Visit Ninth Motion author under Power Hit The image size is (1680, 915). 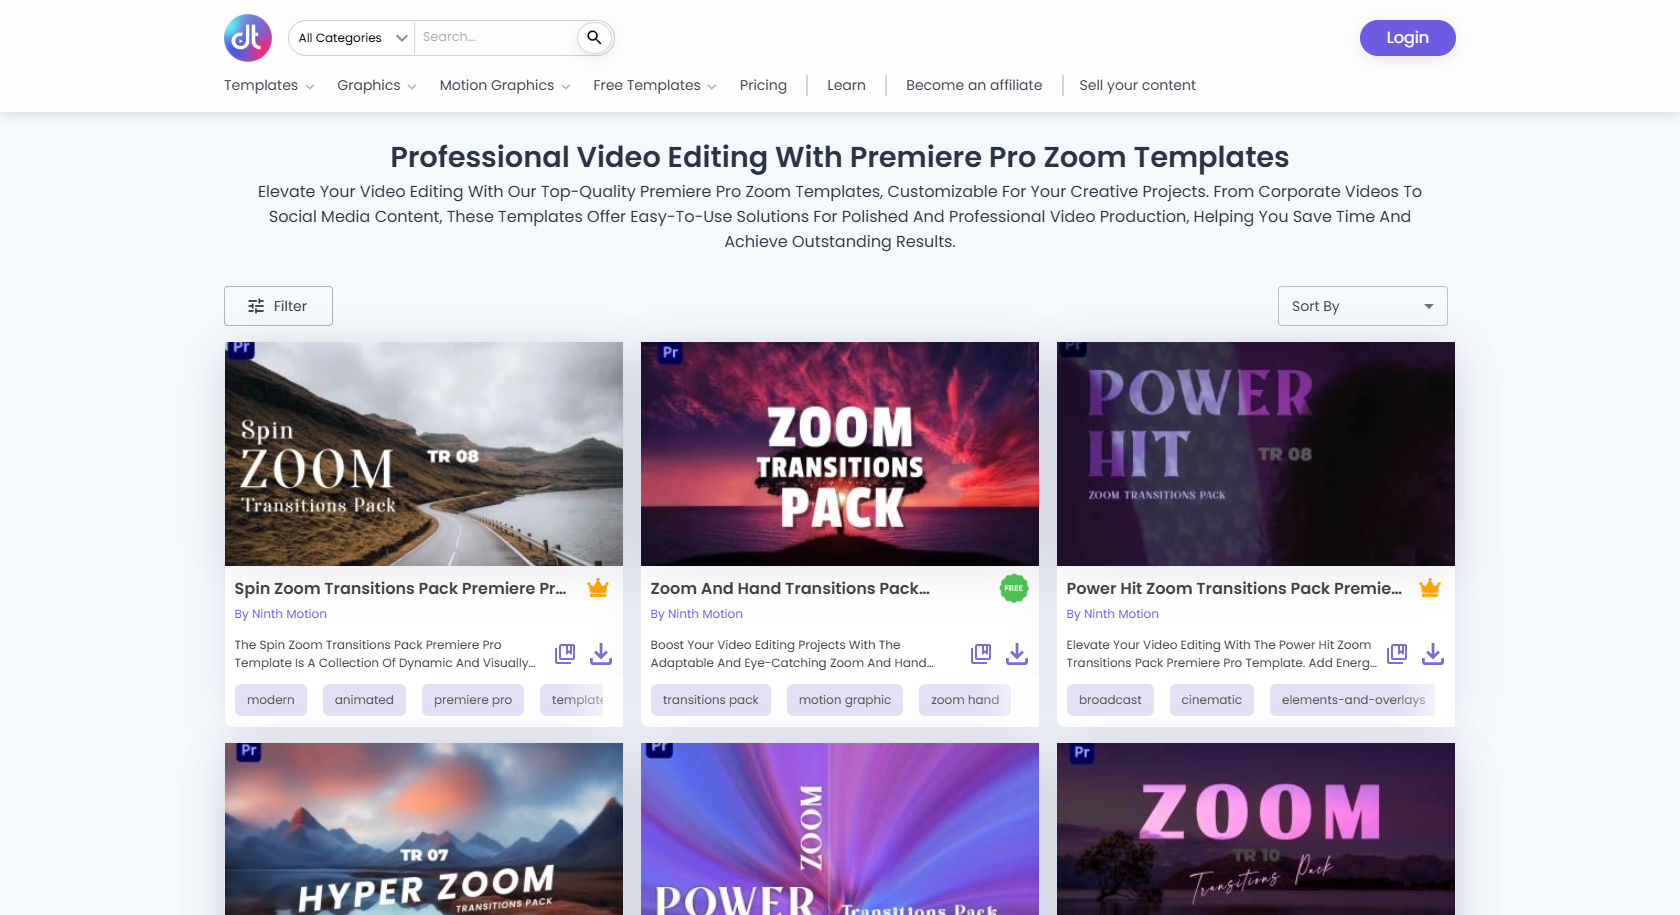point(1113,614)
